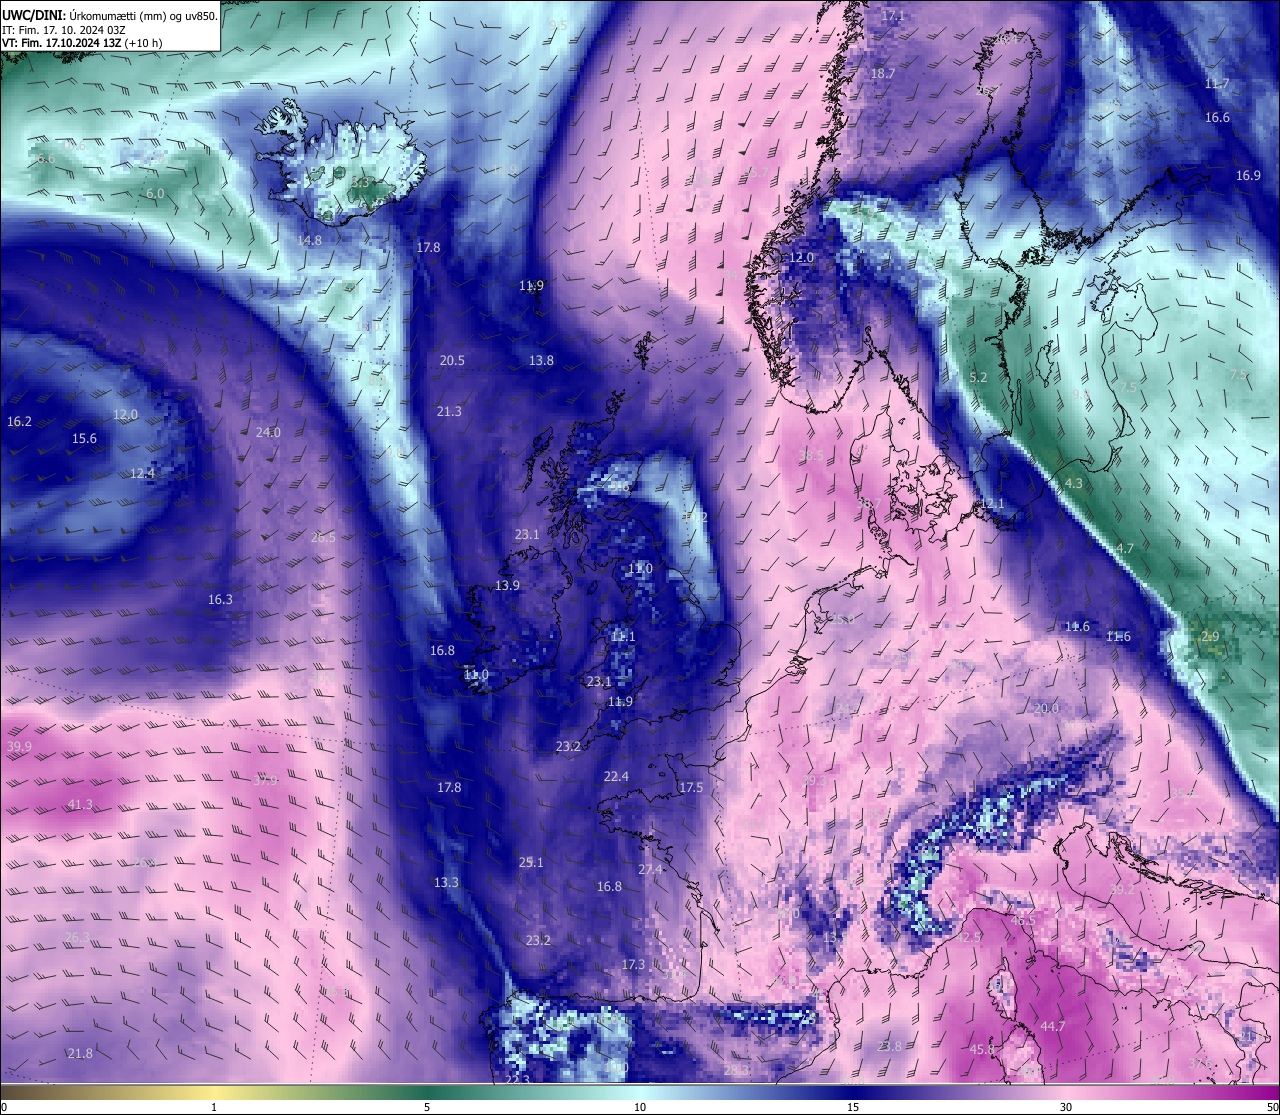Click the 16.2 value at the left edge
Viewport: 1280px width, 1115px height.
coord(19,421)
